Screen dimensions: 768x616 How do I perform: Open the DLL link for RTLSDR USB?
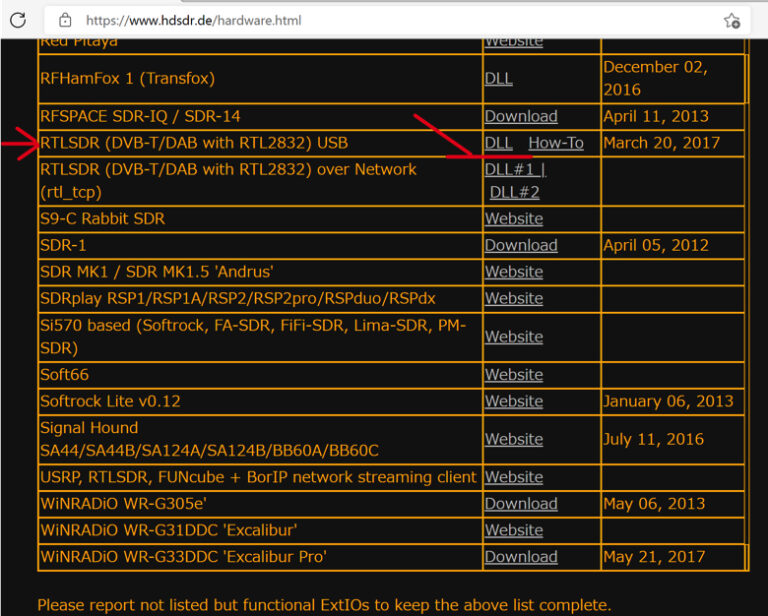pyautogui.click(x=498, y=143)
